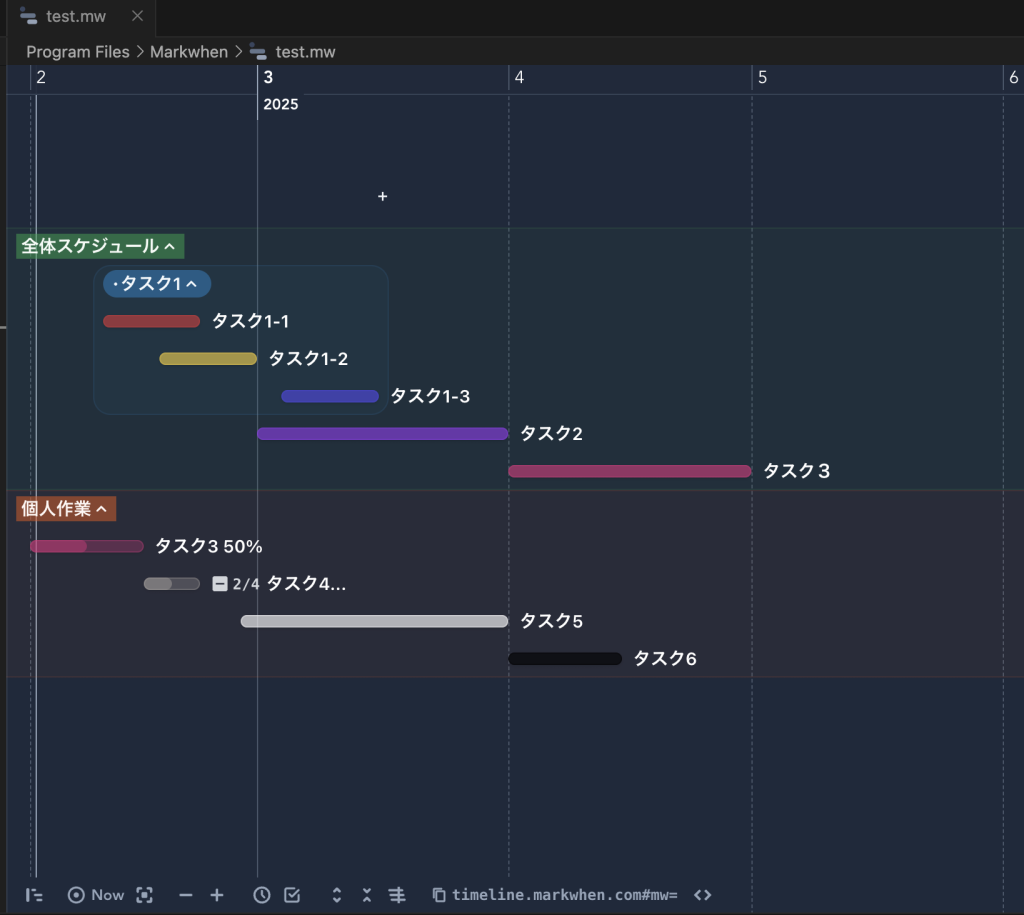Jump to Now on the timeline
The width and height of the screenshot is (1024, 915).
click(96, 895)
